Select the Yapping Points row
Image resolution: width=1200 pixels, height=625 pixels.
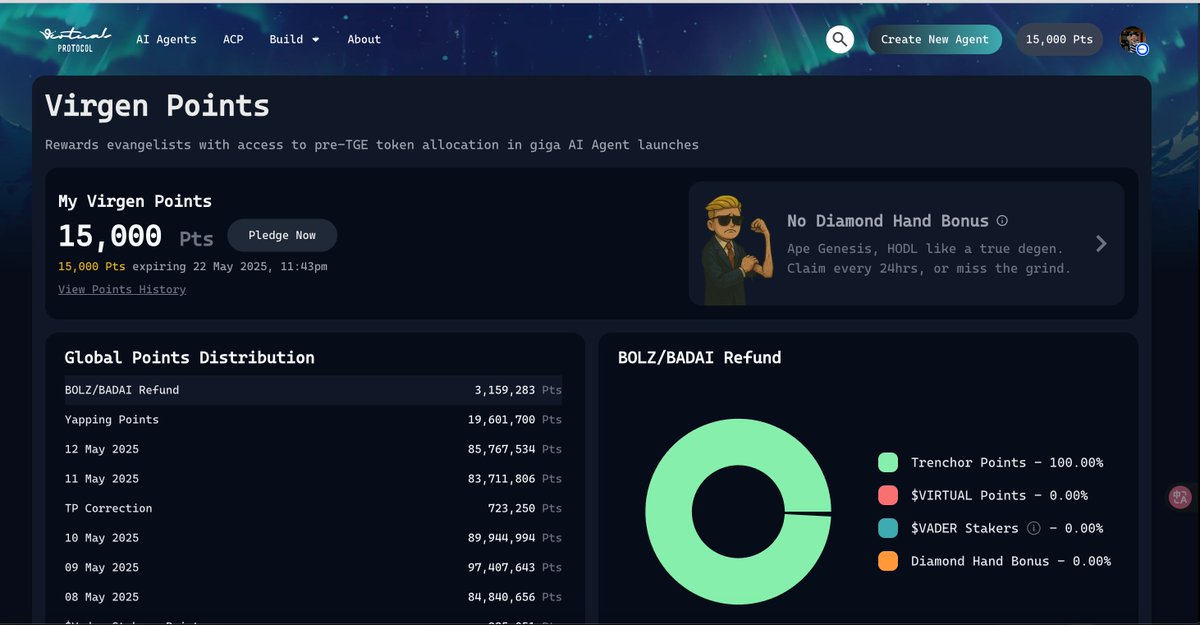(x=313, y=420)
